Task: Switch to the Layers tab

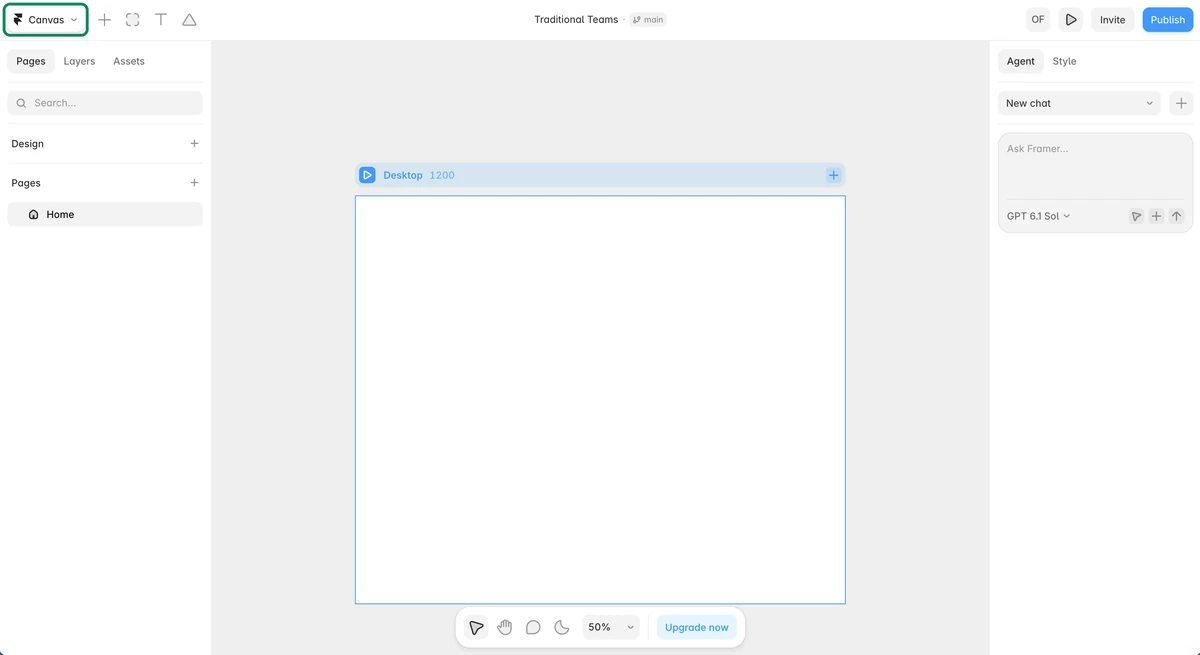Action: tap(79, 61)
